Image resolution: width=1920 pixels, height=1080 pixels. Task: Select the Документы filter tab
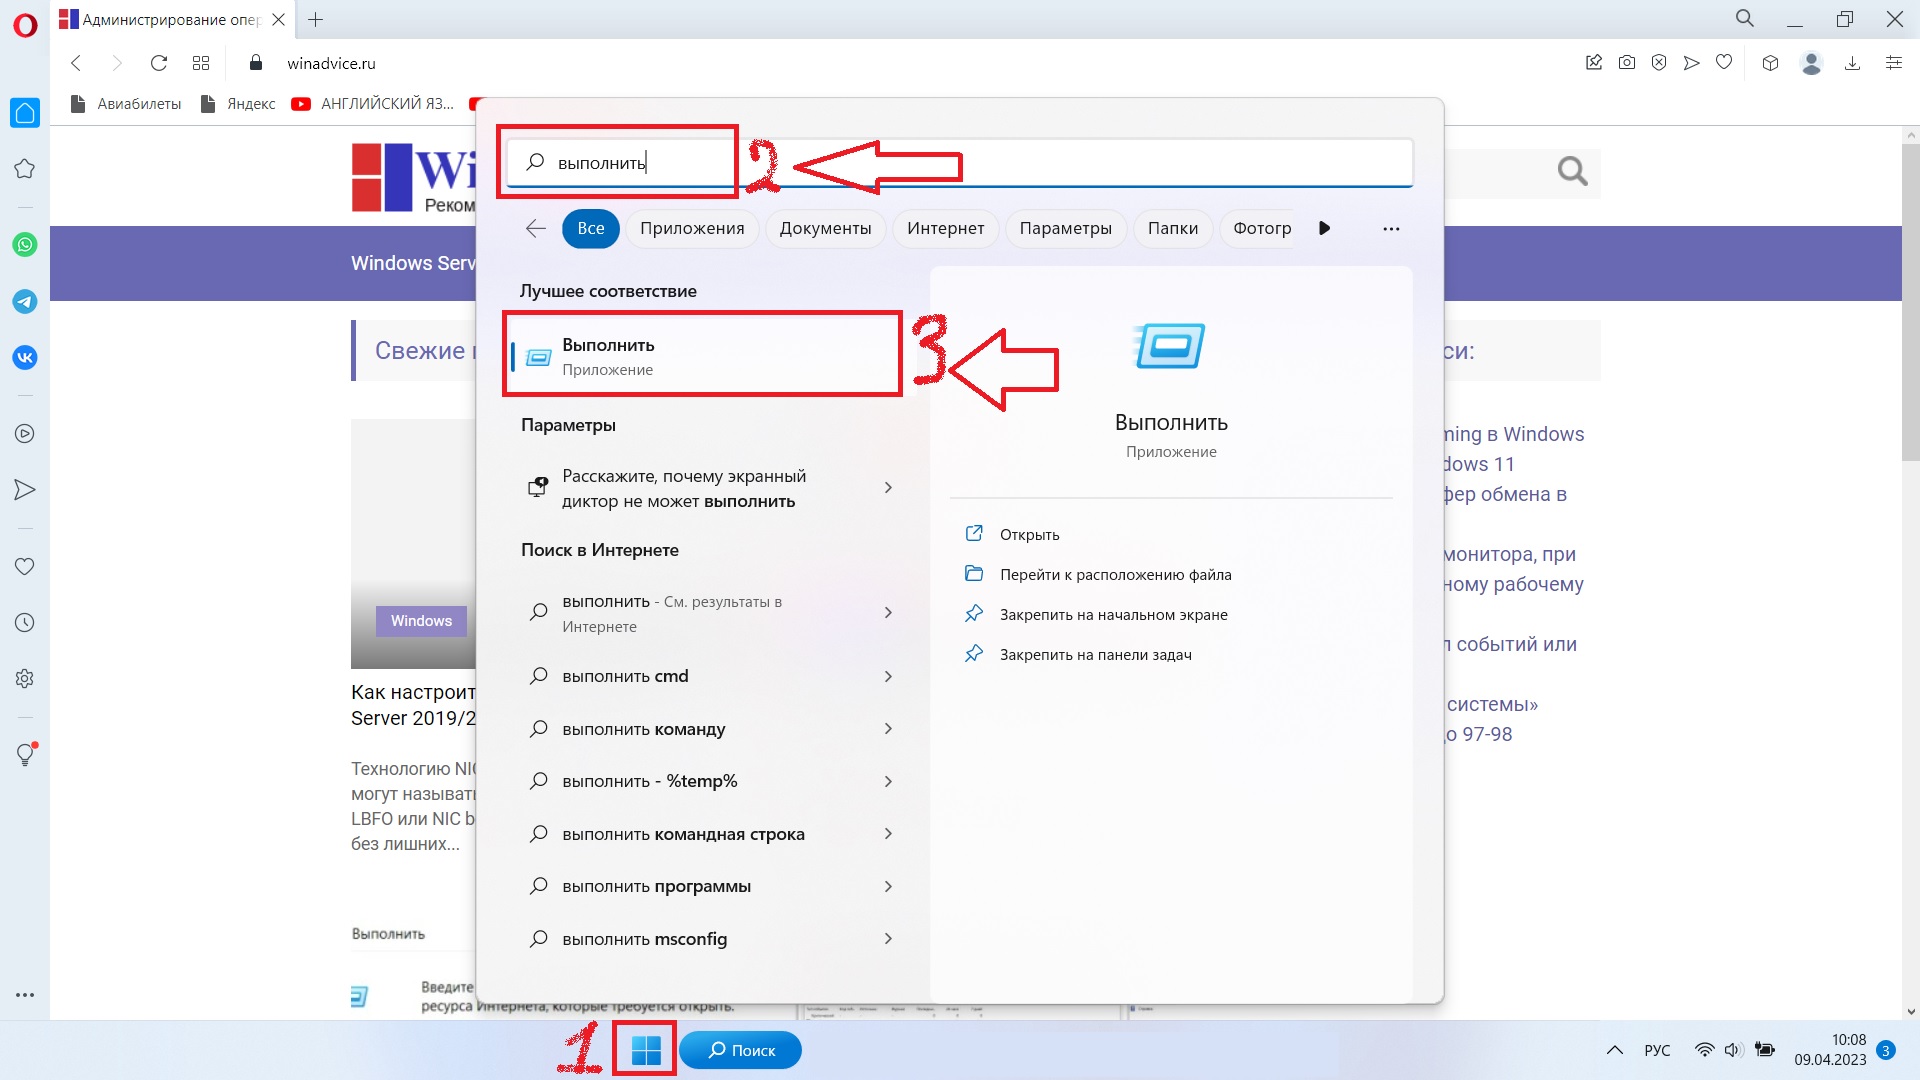pyautogui.click(x=825, y=228)
